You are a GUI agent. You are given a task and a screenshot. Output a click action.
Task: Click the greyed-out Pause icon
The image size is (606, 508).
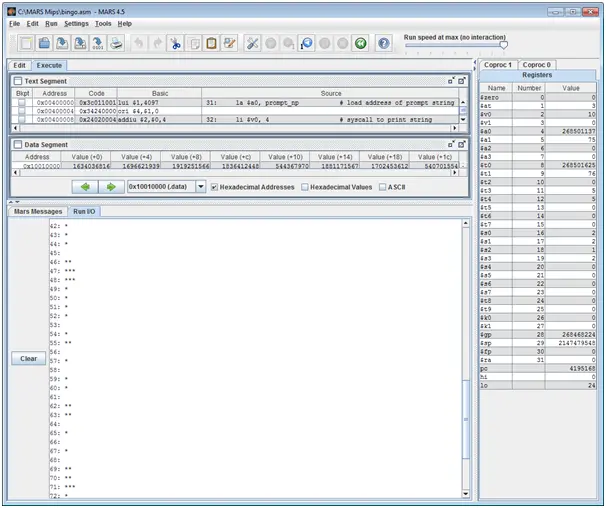click(x=324, y=43)
